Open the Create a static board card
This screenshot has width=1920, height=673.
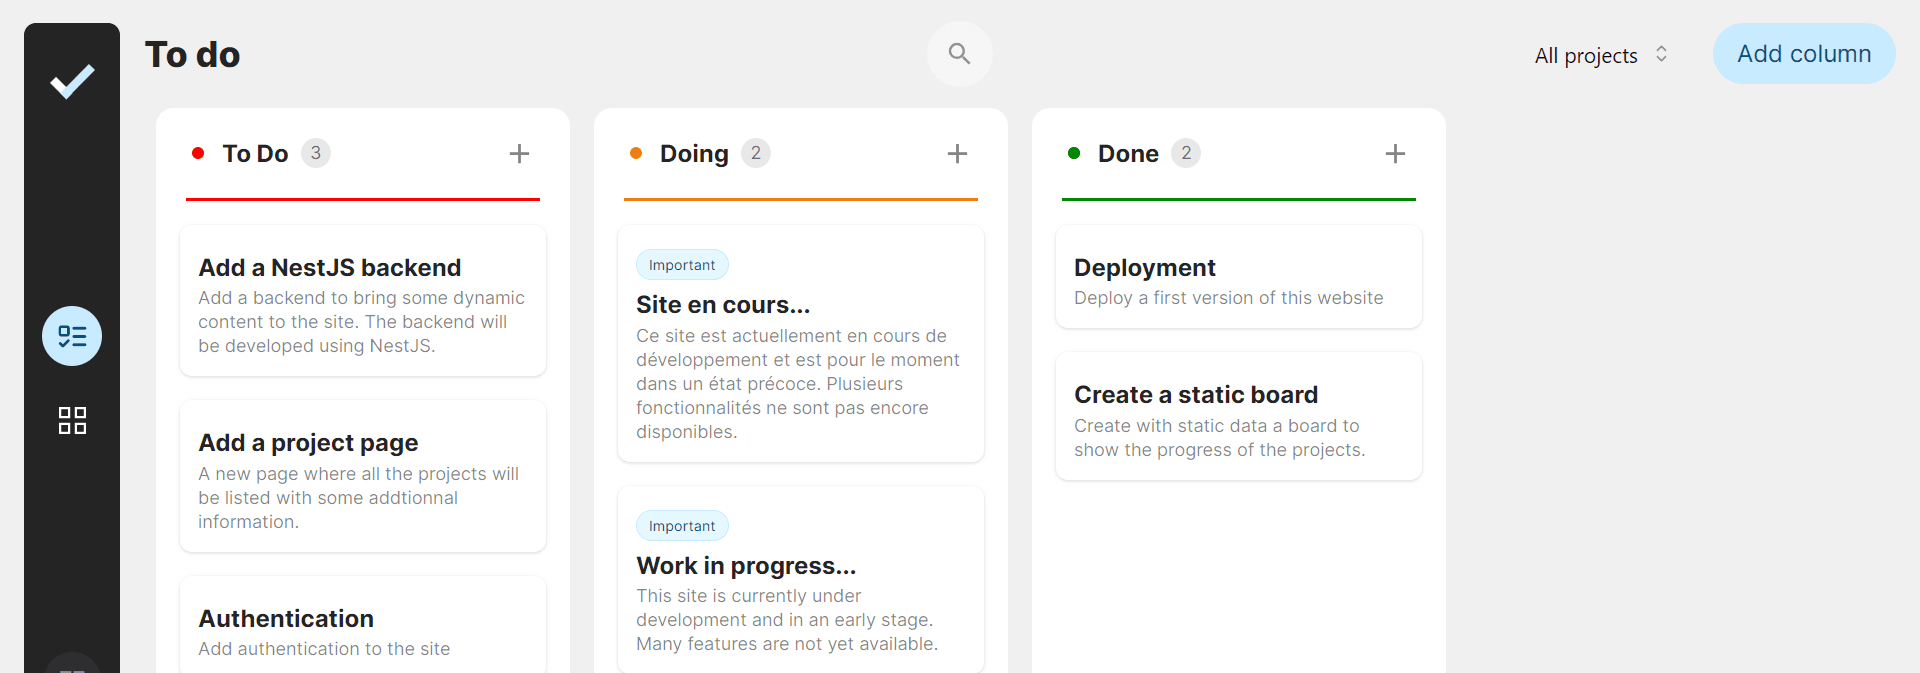click(1238, 417)
